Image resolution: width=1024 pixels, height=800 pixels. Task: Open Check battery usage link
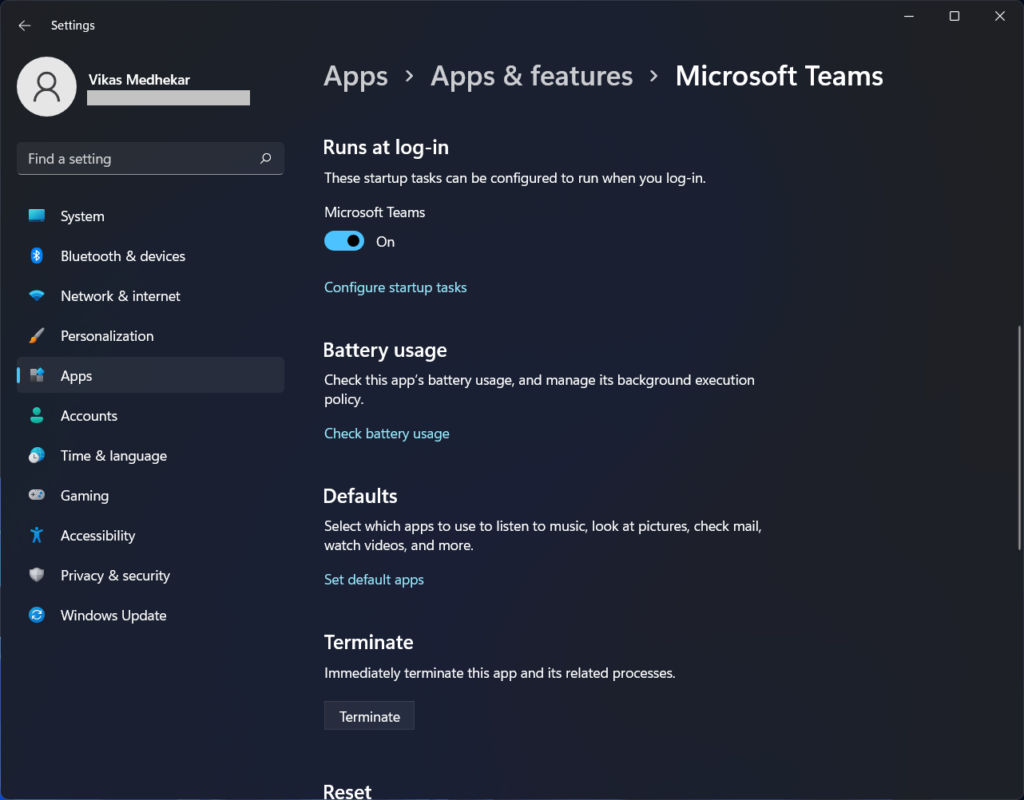coord(387,434)
